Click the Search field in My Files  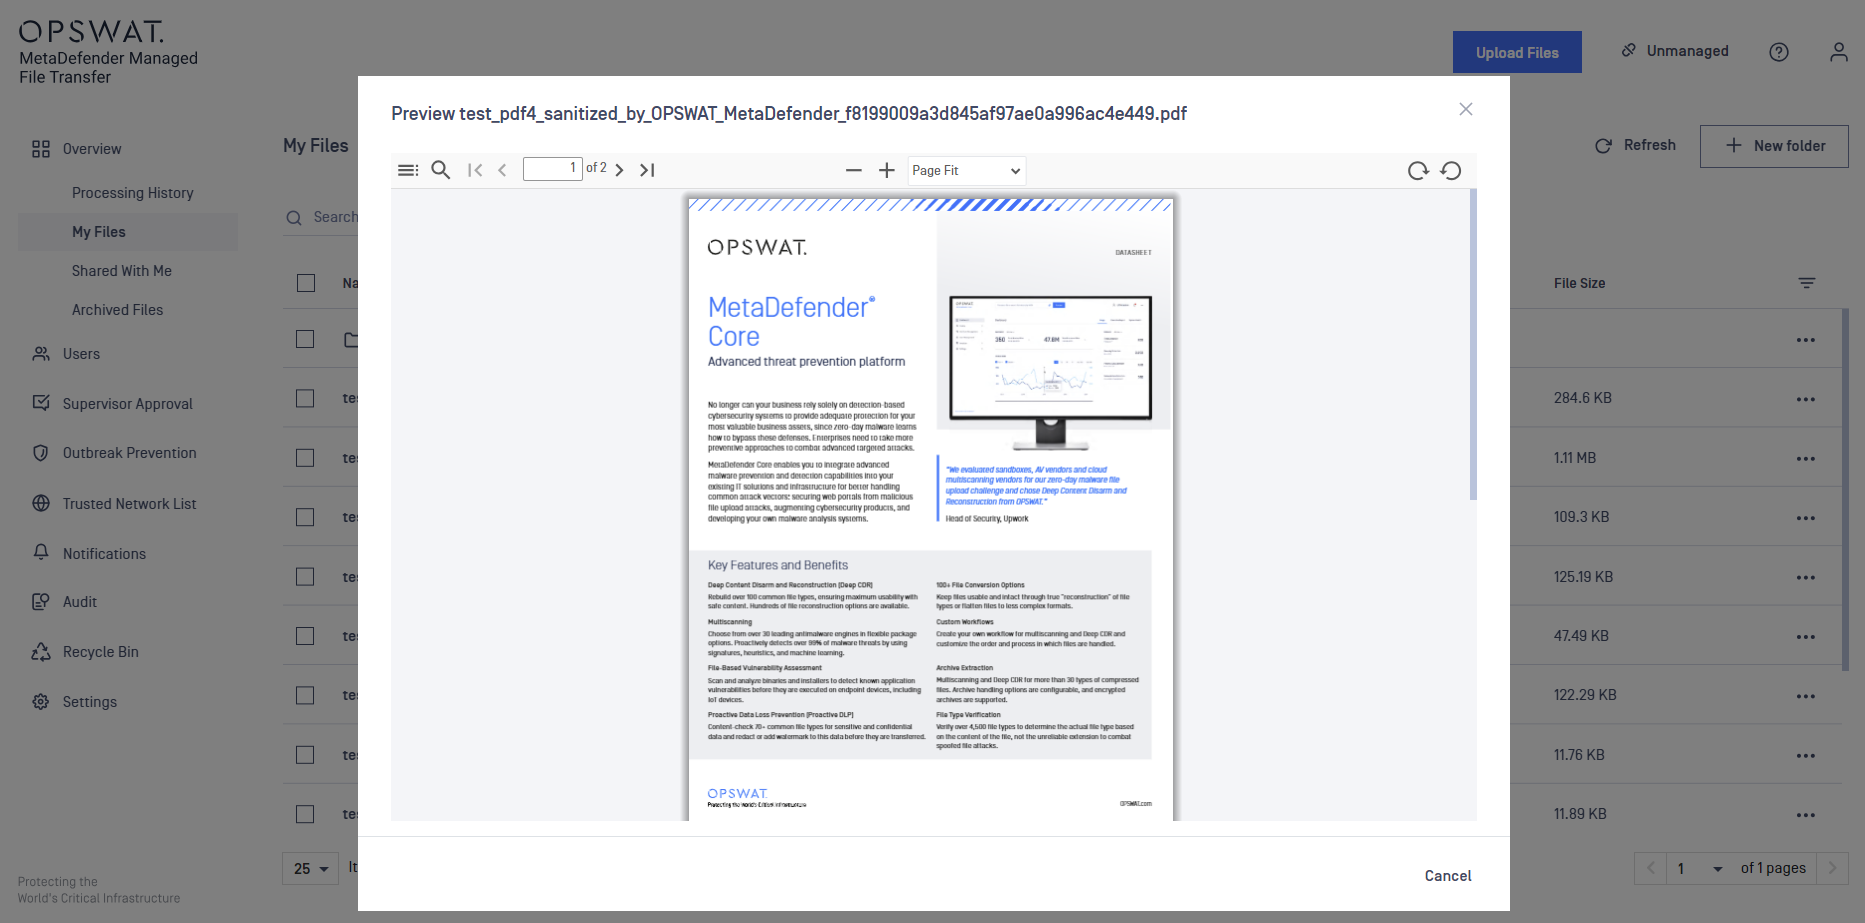pyautogui.click(x=322, y=217)
